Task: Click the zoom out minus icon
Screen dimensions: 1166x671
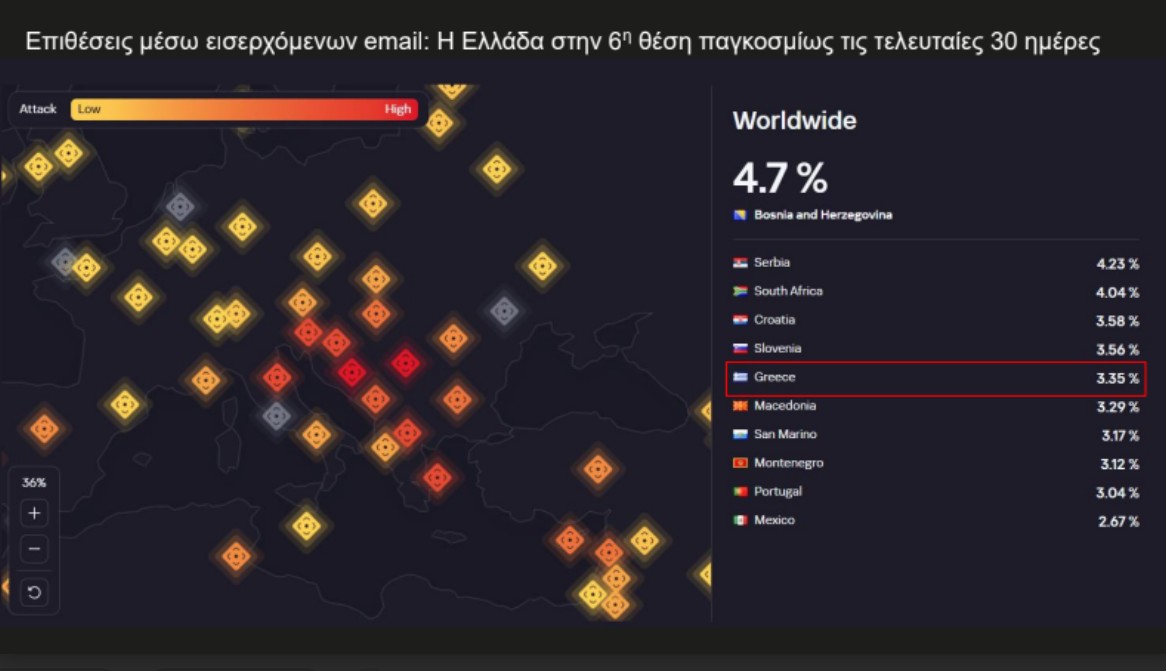Action: tap(35, 548)
